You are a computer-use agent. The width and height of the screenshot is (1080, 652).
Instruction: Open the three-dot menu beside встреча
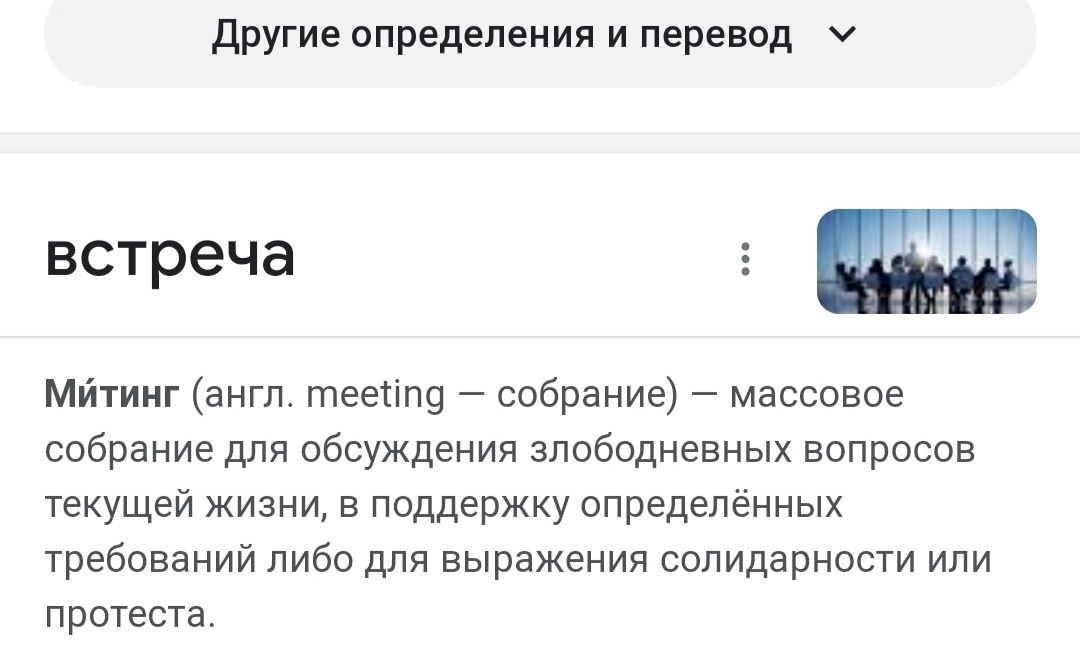745,259
